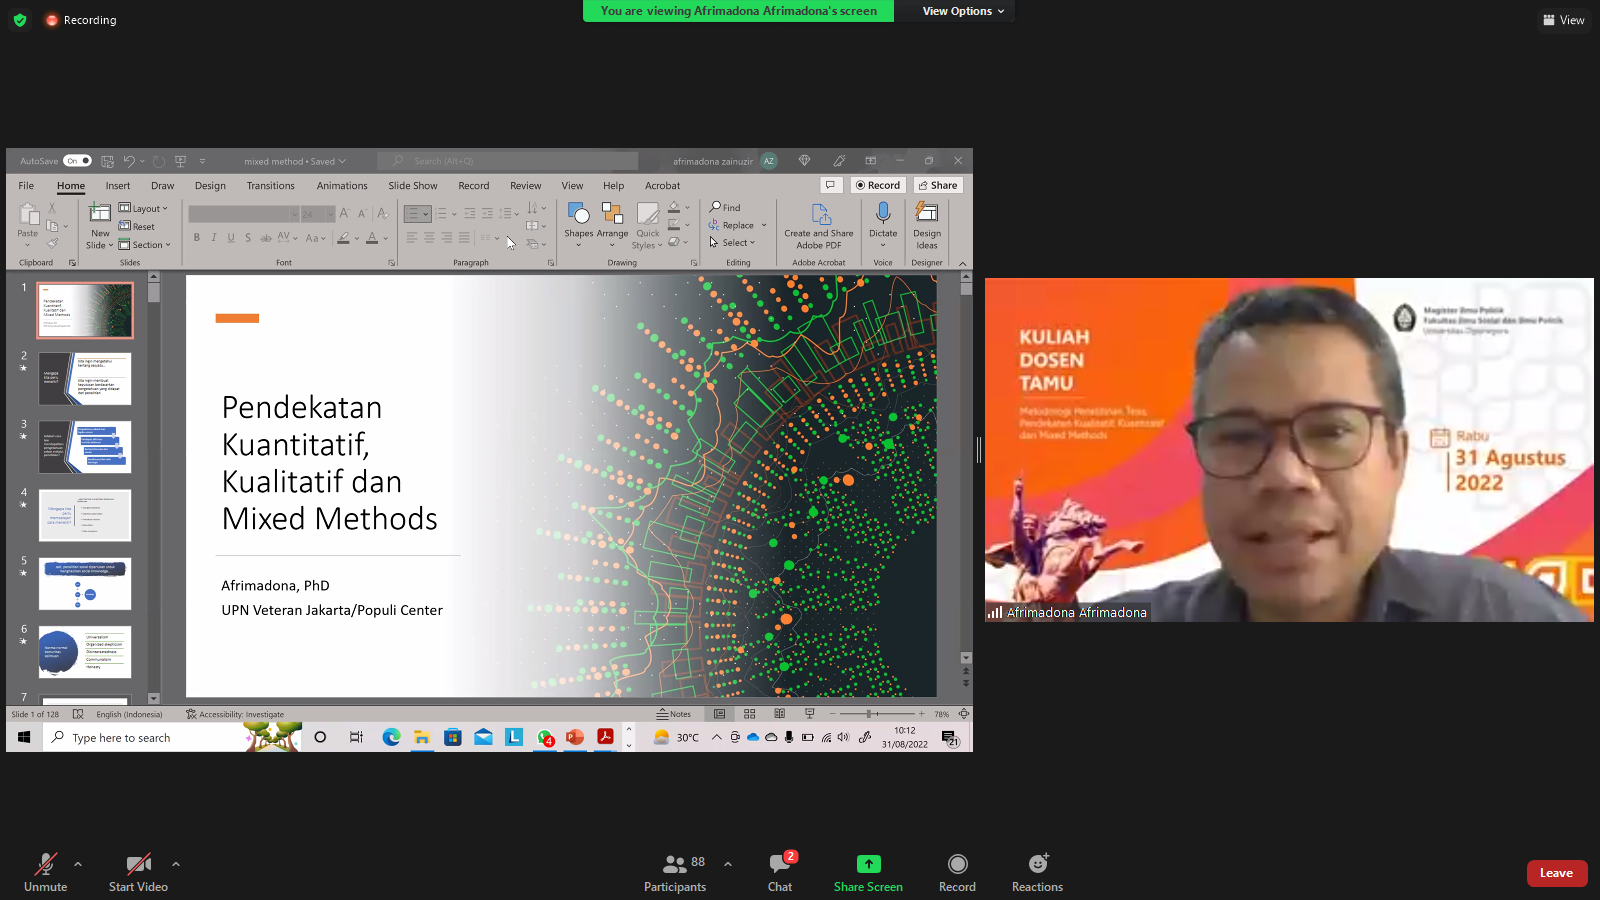Image resolution: width=1600 pixels, height=900 pixels.
Task: Toggle the AutoSave switch
Action: 77,161
